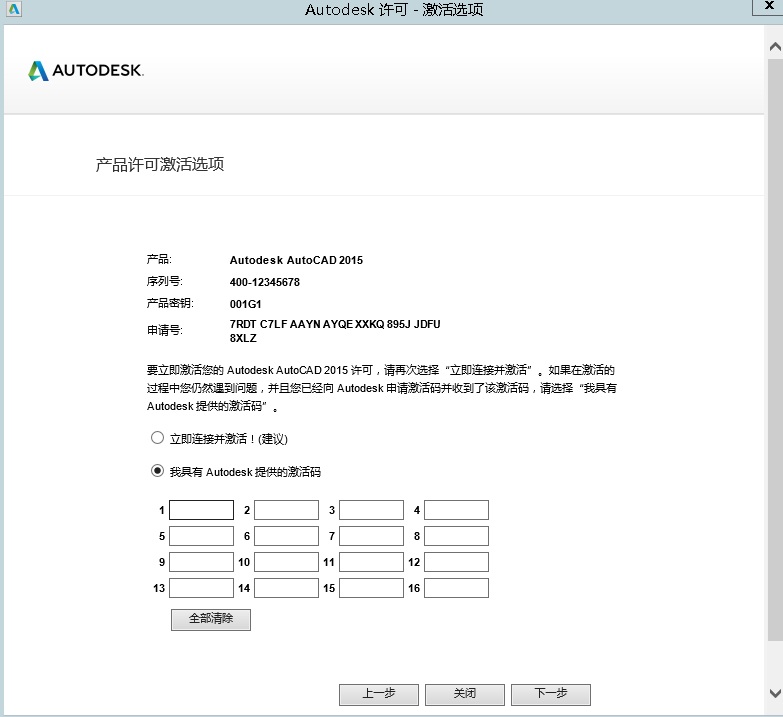Click activation code field 16
The height and width of the screenshot is (717, 783).
[x=456, y=588]
